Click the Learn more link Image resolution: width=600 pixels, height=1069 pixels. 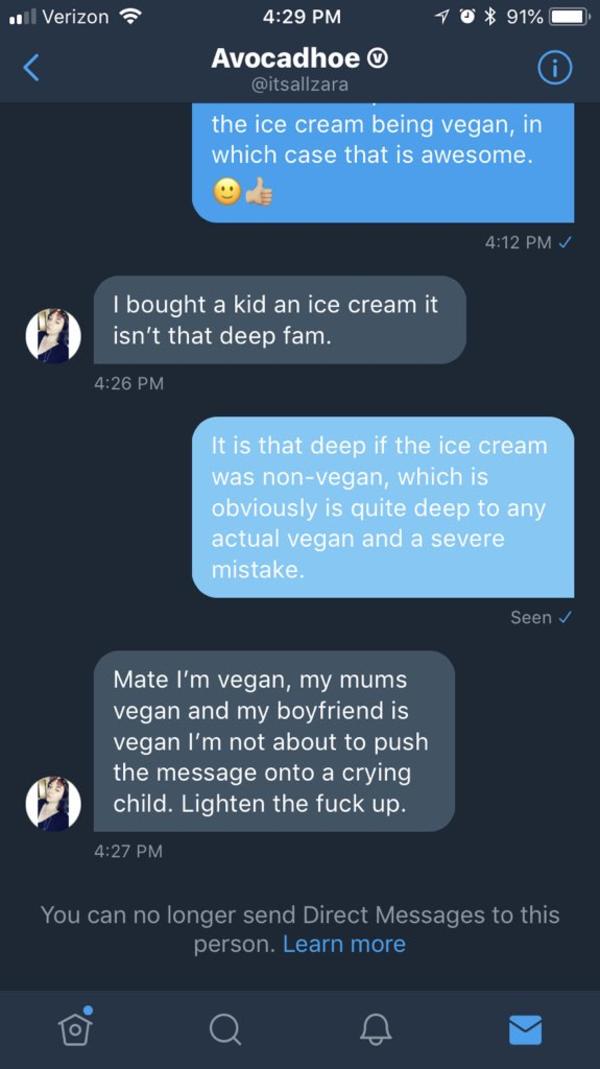(x=344, y=944)
